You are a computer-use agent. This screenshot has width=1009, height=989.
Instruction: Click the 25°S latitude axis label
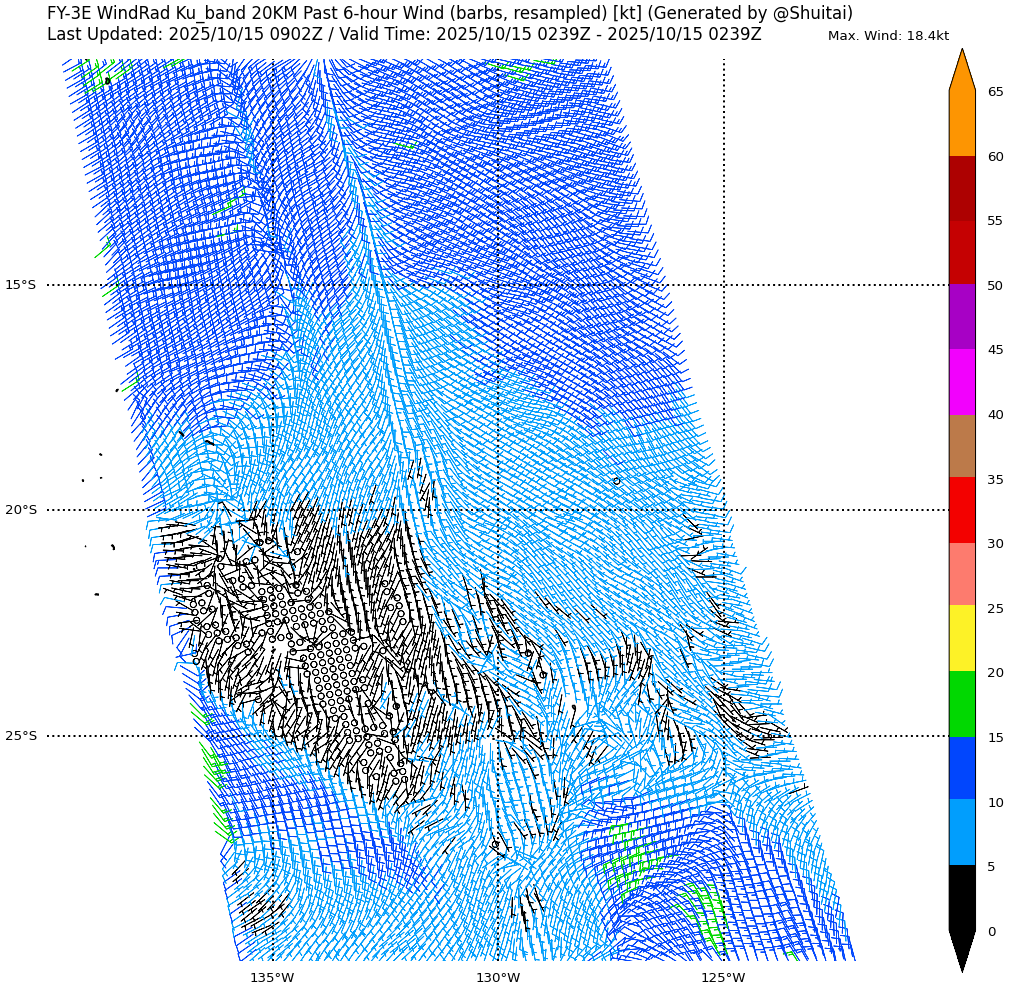tap(20, 736)
